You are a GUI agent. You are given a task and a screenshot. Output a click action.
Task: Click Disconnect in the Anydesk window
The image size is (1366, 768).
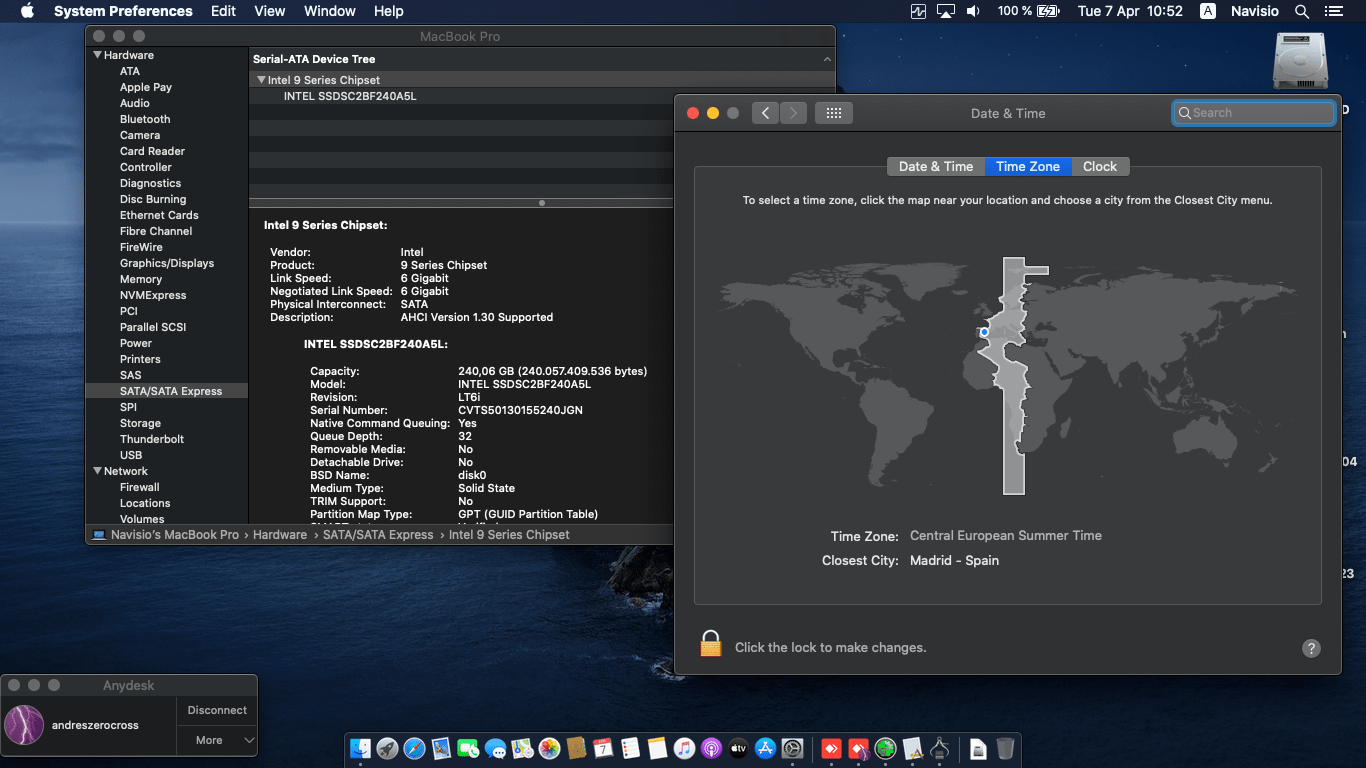click(x=217, y=710)
